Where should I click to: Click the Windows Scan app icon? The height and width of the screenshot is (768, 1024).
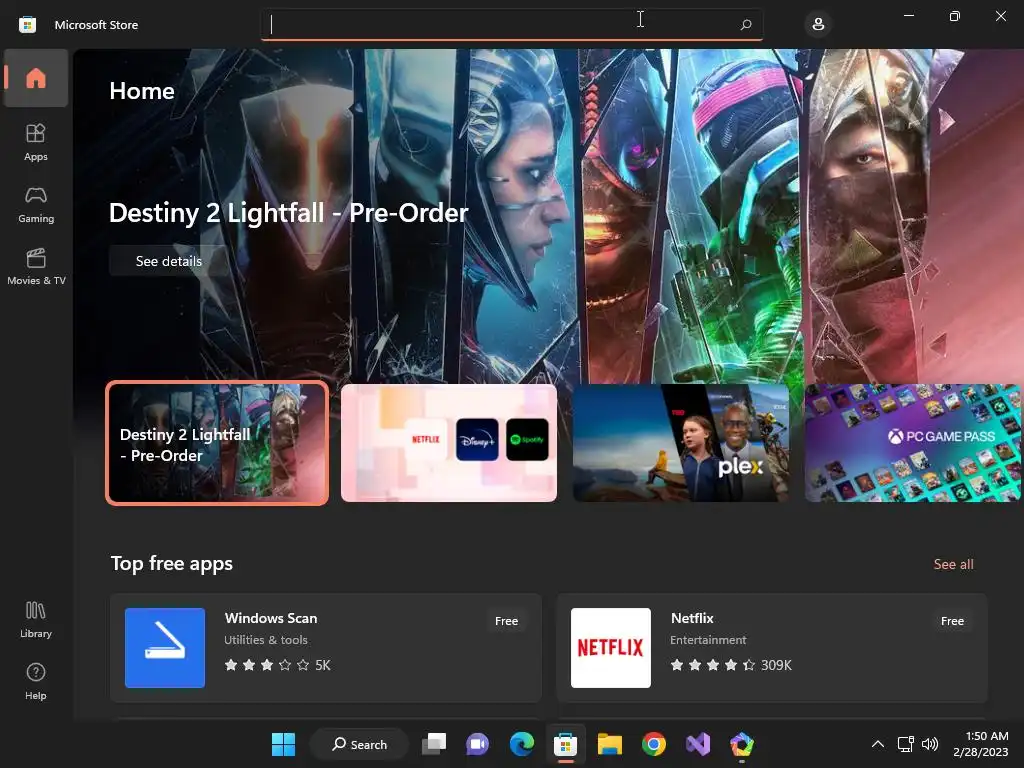pos(165,648)
